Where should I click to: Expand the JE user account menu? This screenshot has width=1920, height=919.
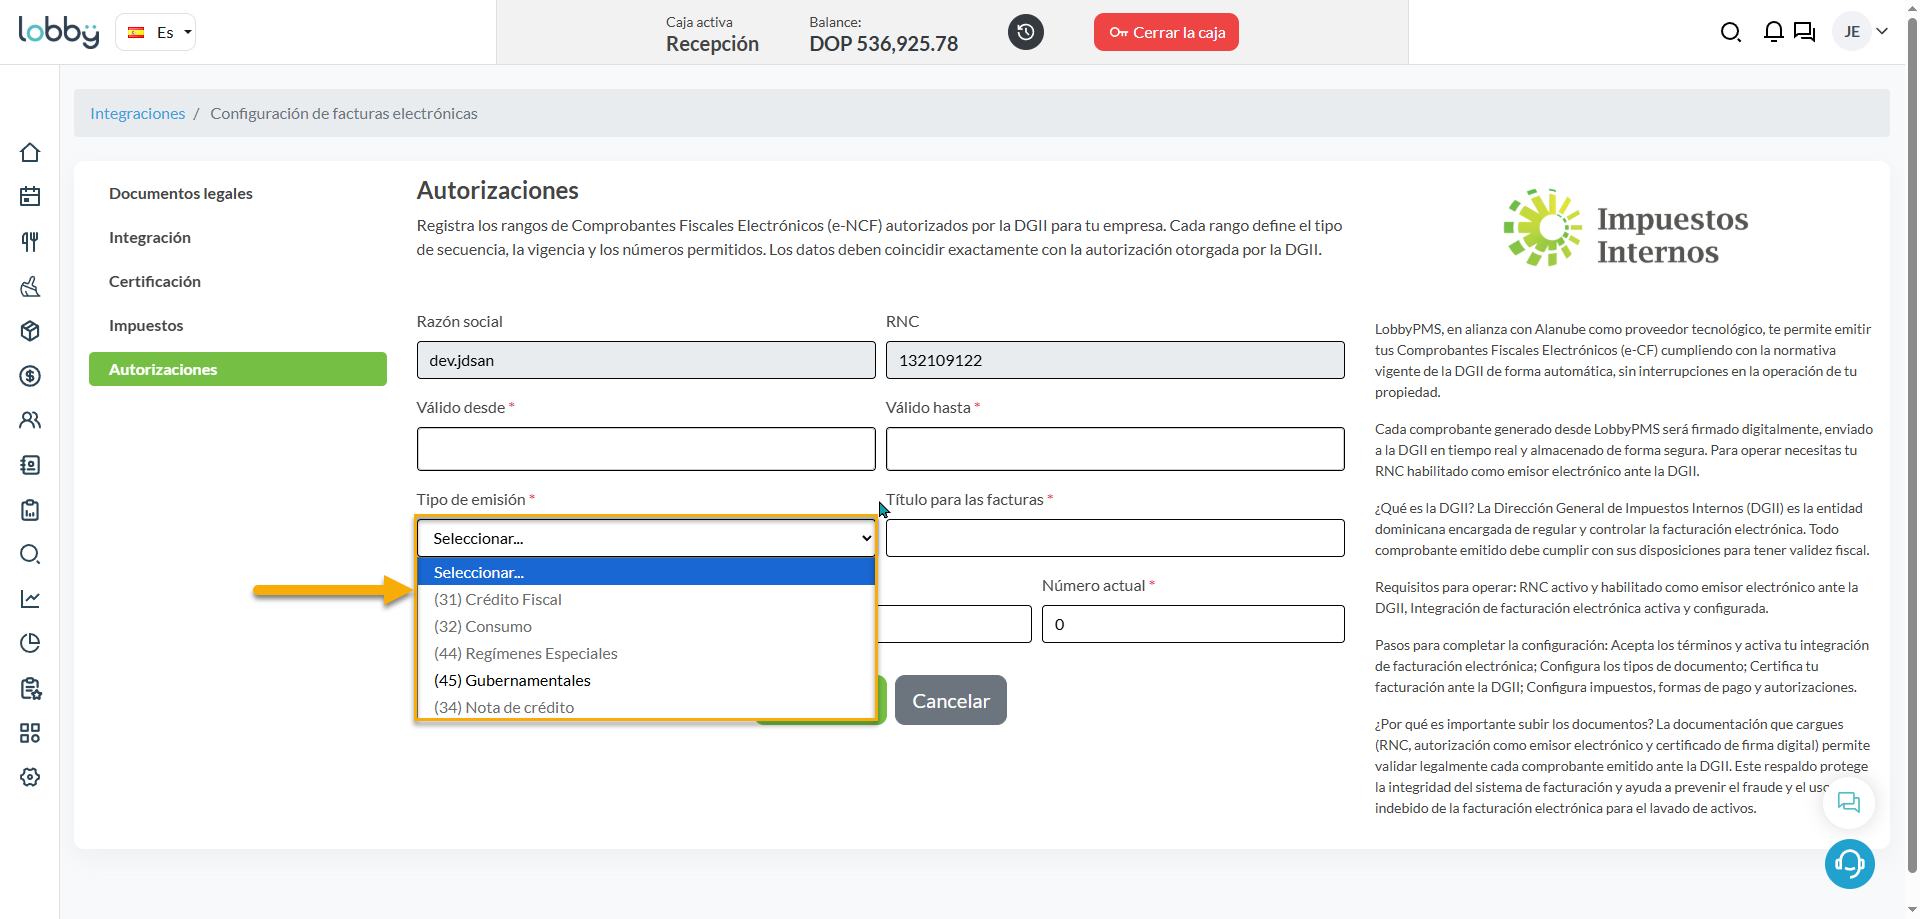coord(1861,32)
